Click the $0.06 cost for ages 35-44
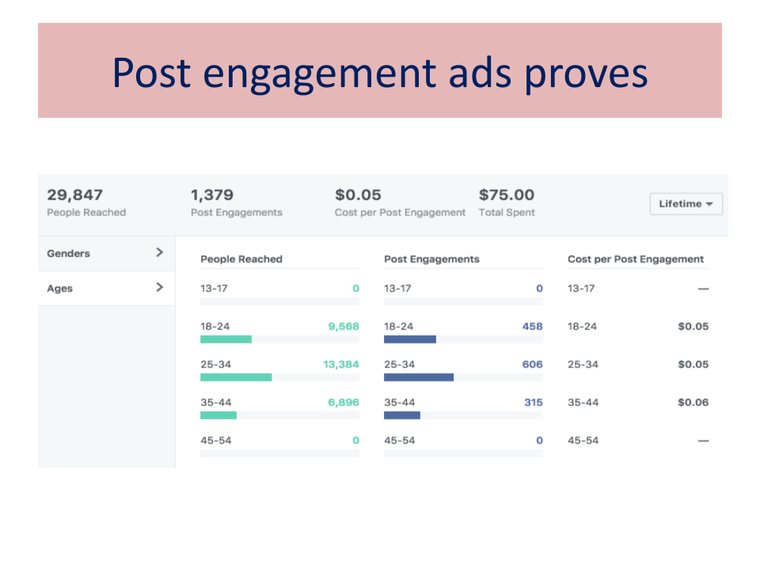The height and width of the screenshot is (570, 760). pyautogui.click(x=693, y=402)
